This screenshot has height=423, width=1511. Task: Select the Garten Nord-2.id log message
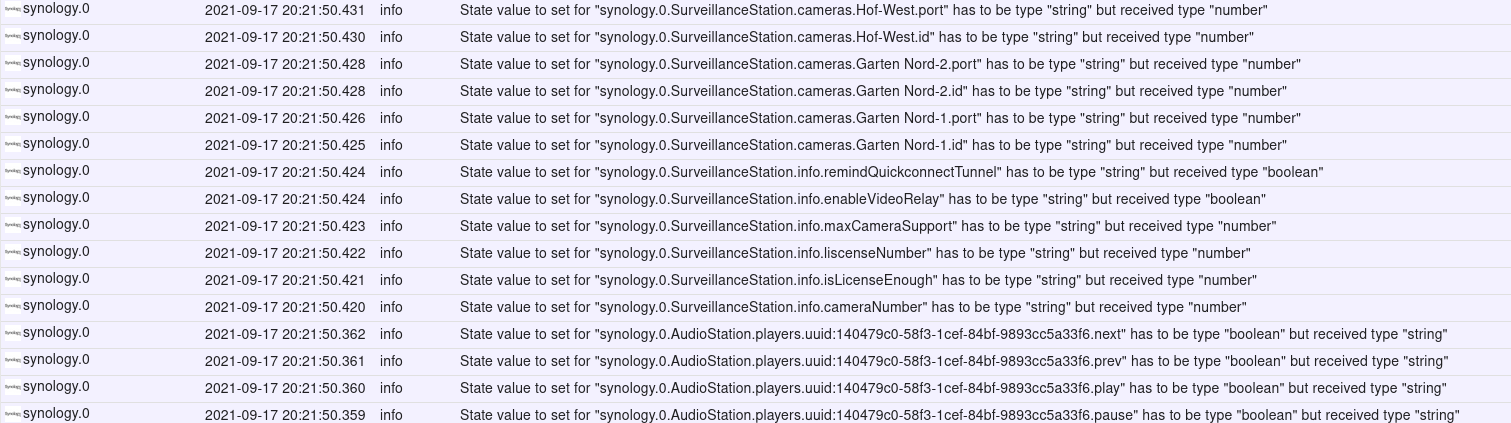tap(873, 91)
